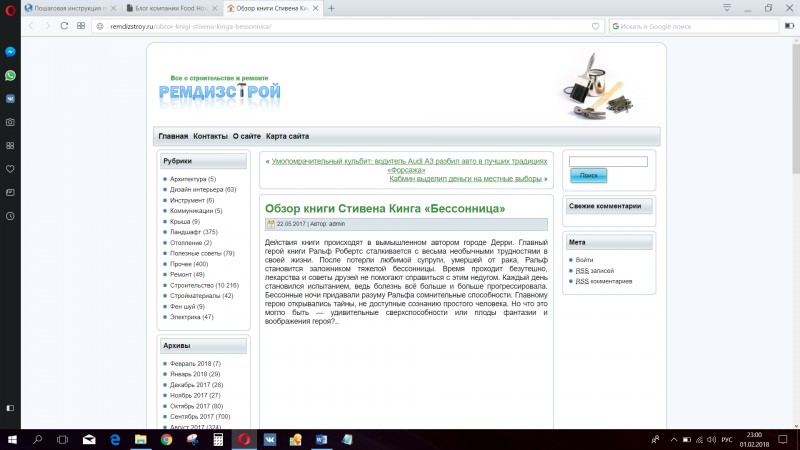Screen dimensions: 800x450
Task: Open the Windows notification center
Action: 783,439
